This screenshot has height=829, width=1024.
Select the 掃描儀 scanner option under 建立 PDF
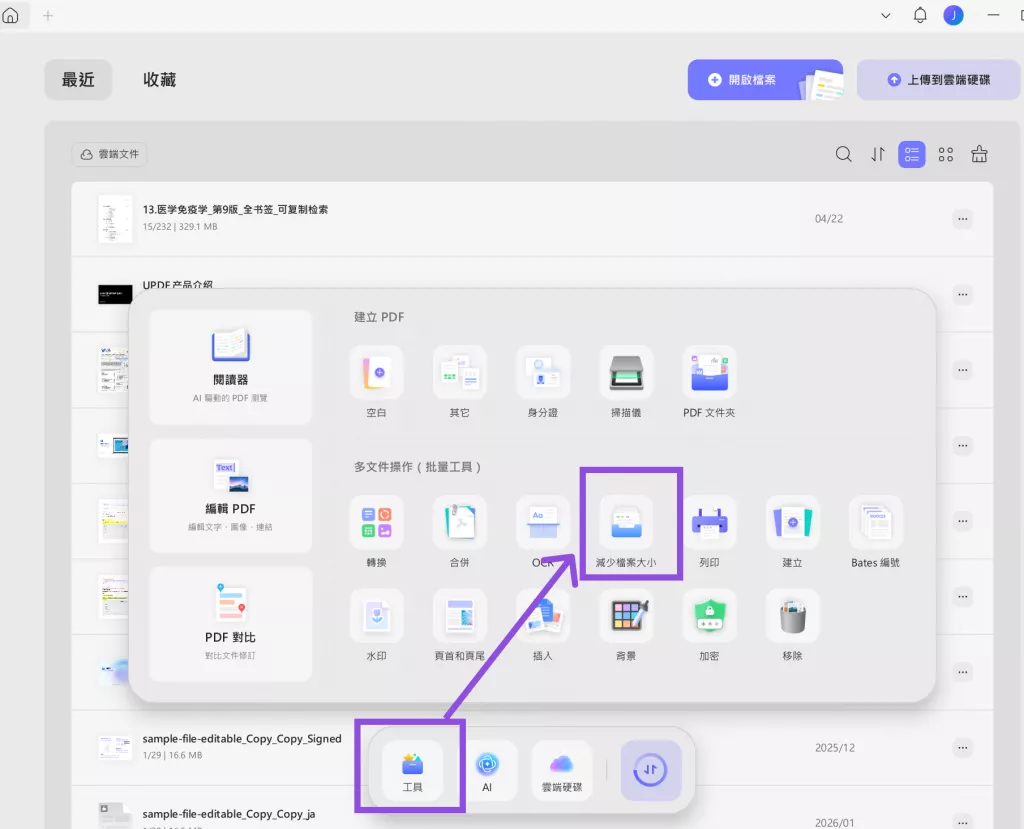click(626, 380)
